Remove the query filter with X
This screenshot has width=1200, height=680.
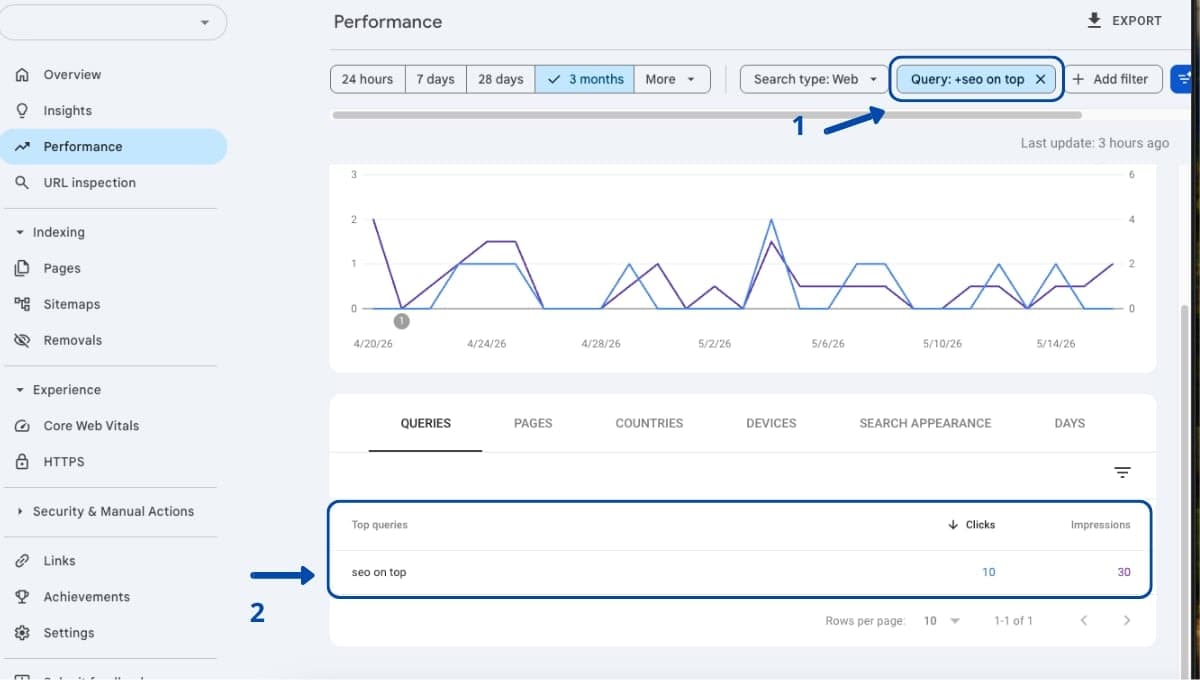tap(1040, 79)
